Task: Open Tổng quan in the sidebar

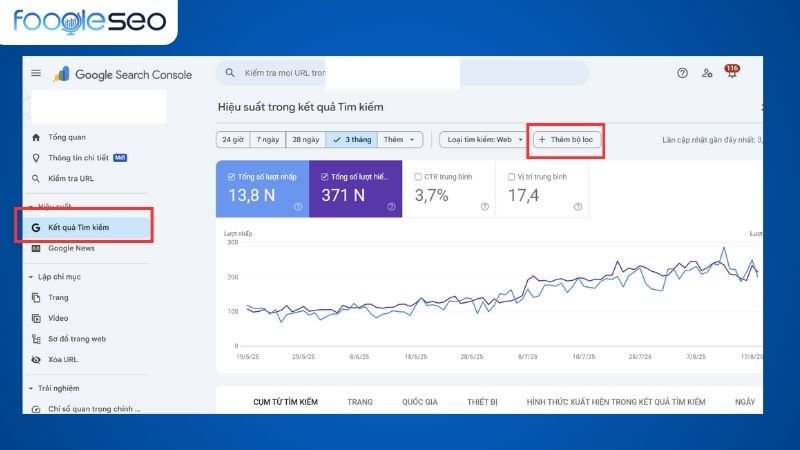Action: pyautogui.click(x=67, y=137)
